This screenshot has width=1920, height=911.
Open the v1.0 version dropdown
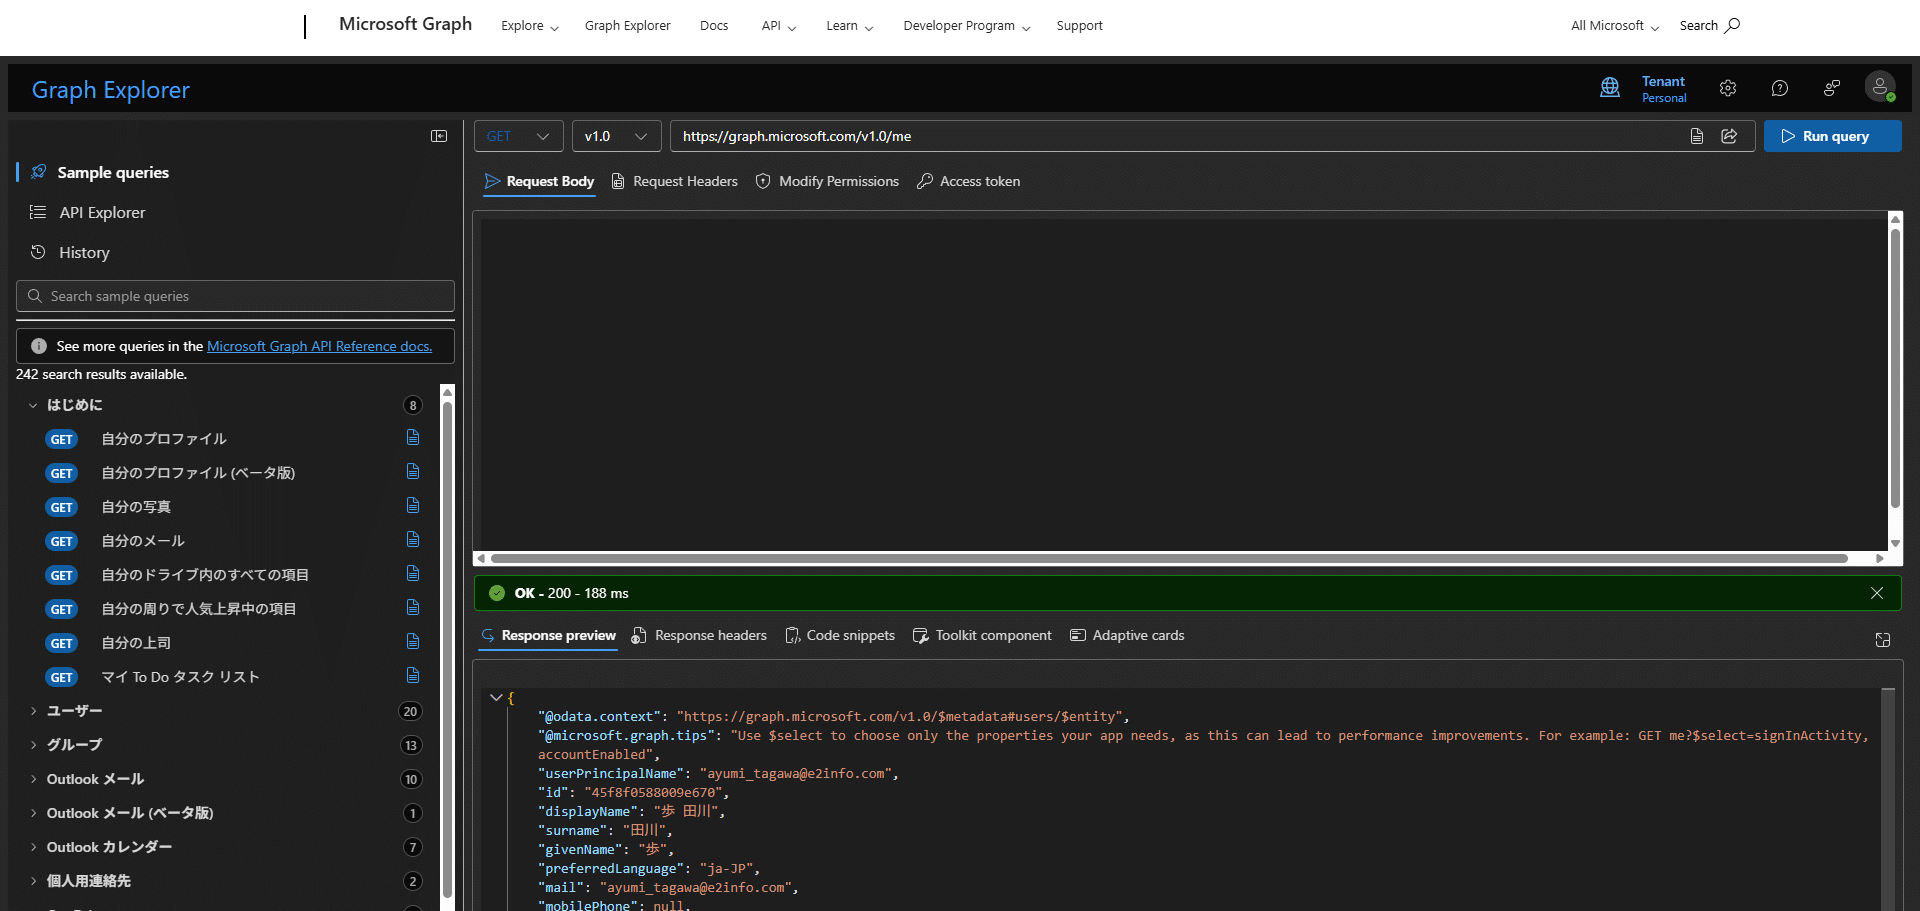[x=616, y=136]
